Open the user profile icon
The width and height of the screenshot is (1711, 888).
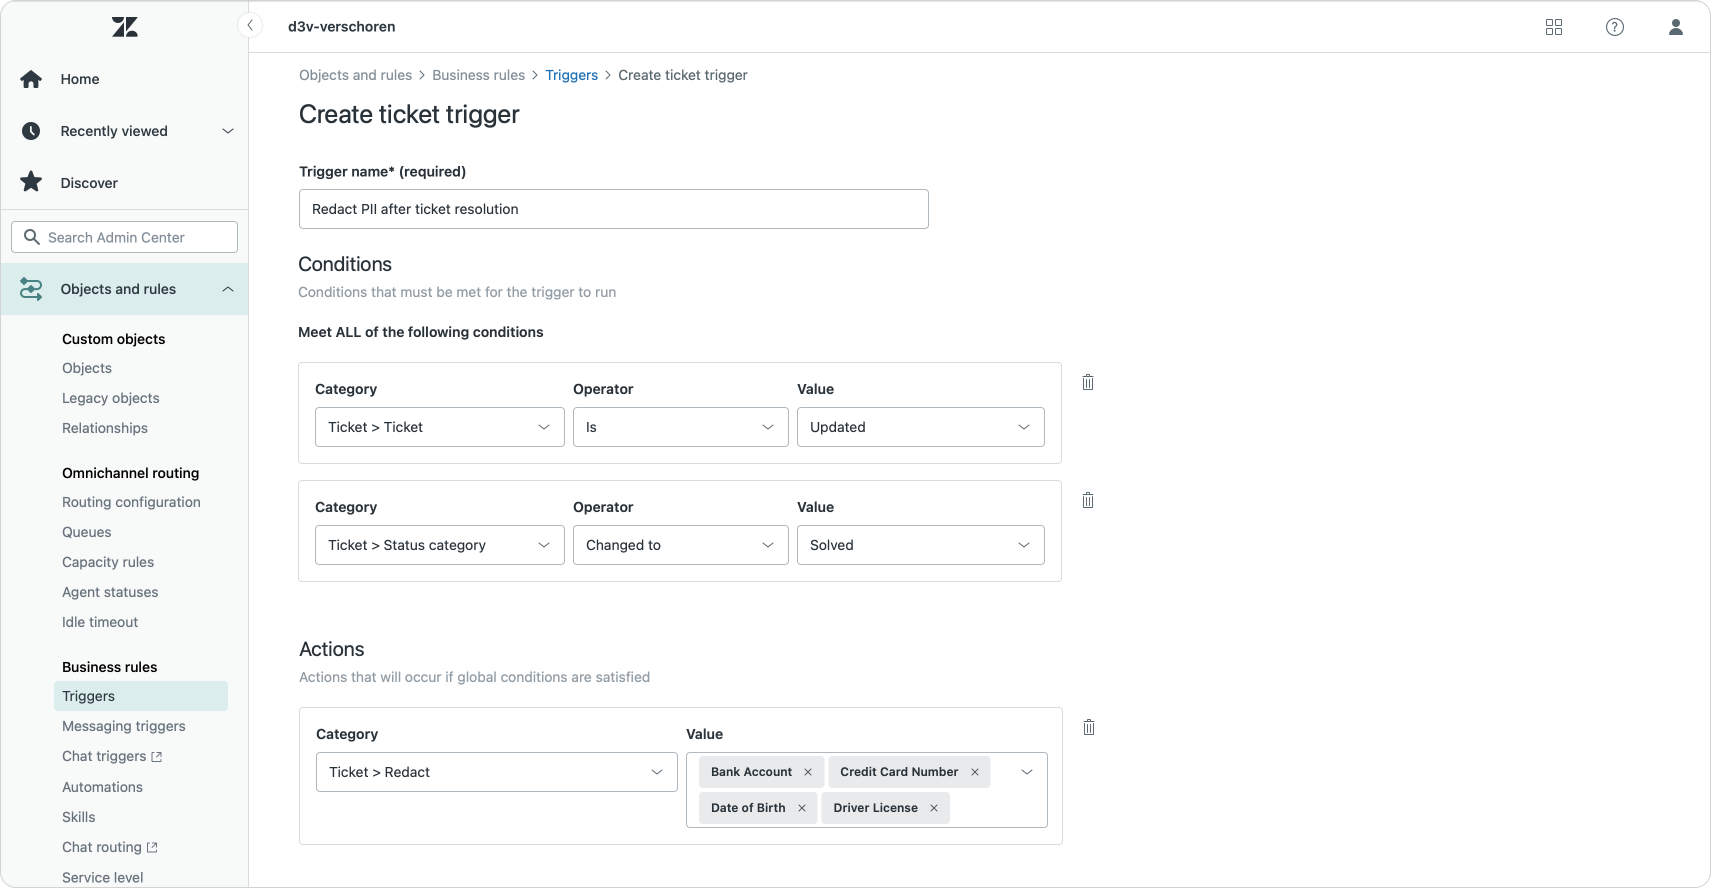pyautogui.click(x=1676, y=27)
